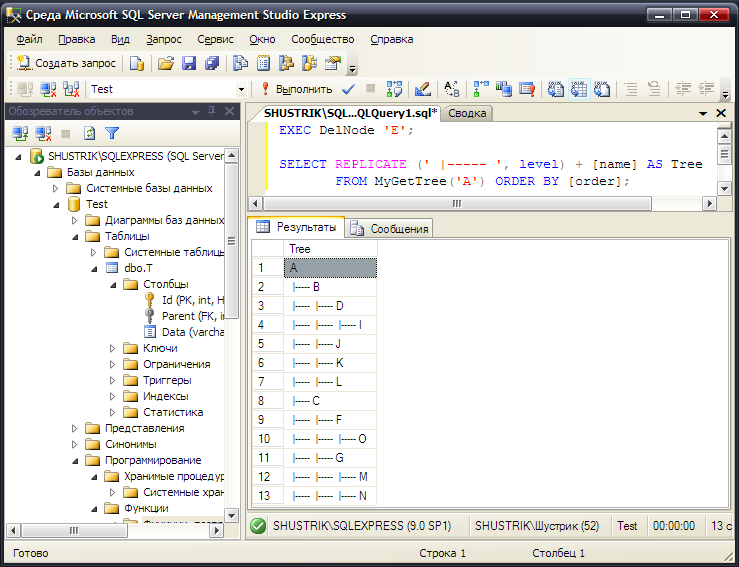Click Refresh icon in Object Explorer
Viewport: 739px width, 567px height.
[89, 133]
